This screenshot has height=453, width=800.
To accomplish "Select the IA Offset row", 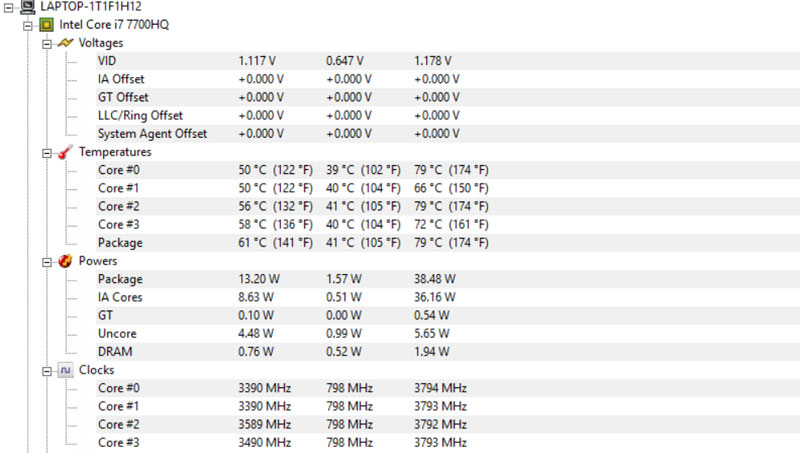I will pyautogui.click(x=448, y=79).
